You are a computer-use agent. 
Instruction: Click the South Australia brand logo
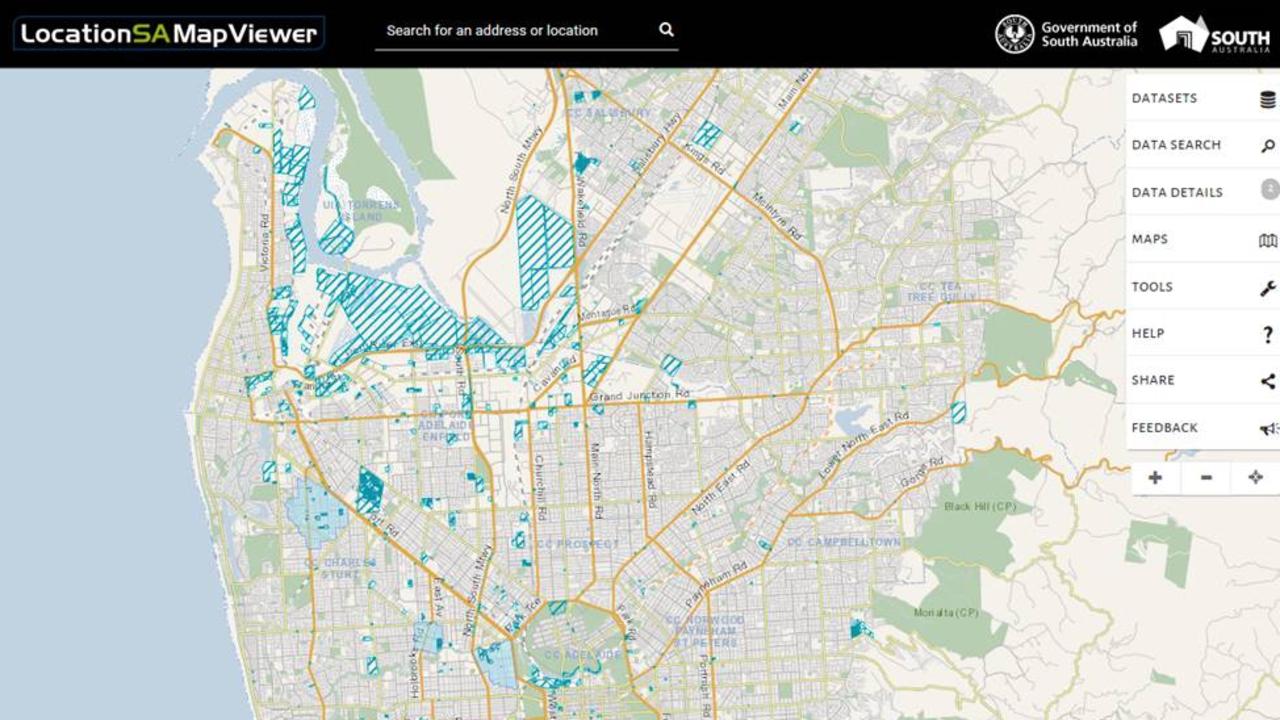click(1214, 34)
